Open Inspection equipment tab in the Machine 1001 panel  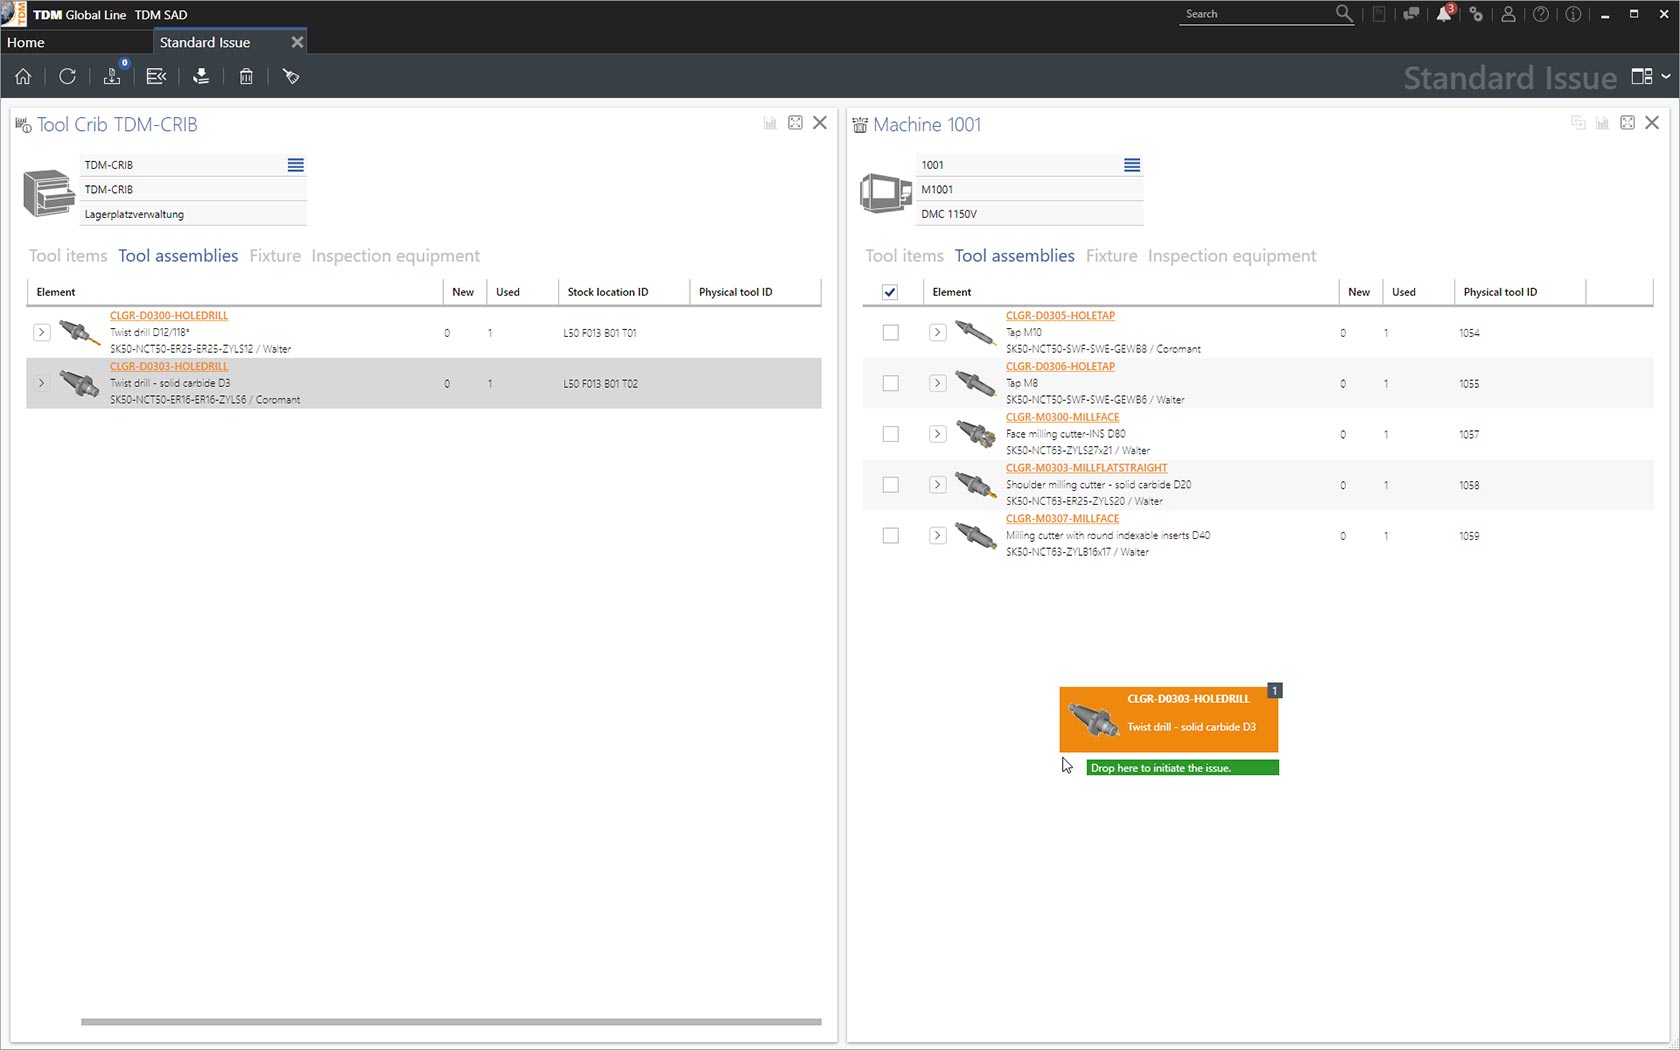point(1232,256)
